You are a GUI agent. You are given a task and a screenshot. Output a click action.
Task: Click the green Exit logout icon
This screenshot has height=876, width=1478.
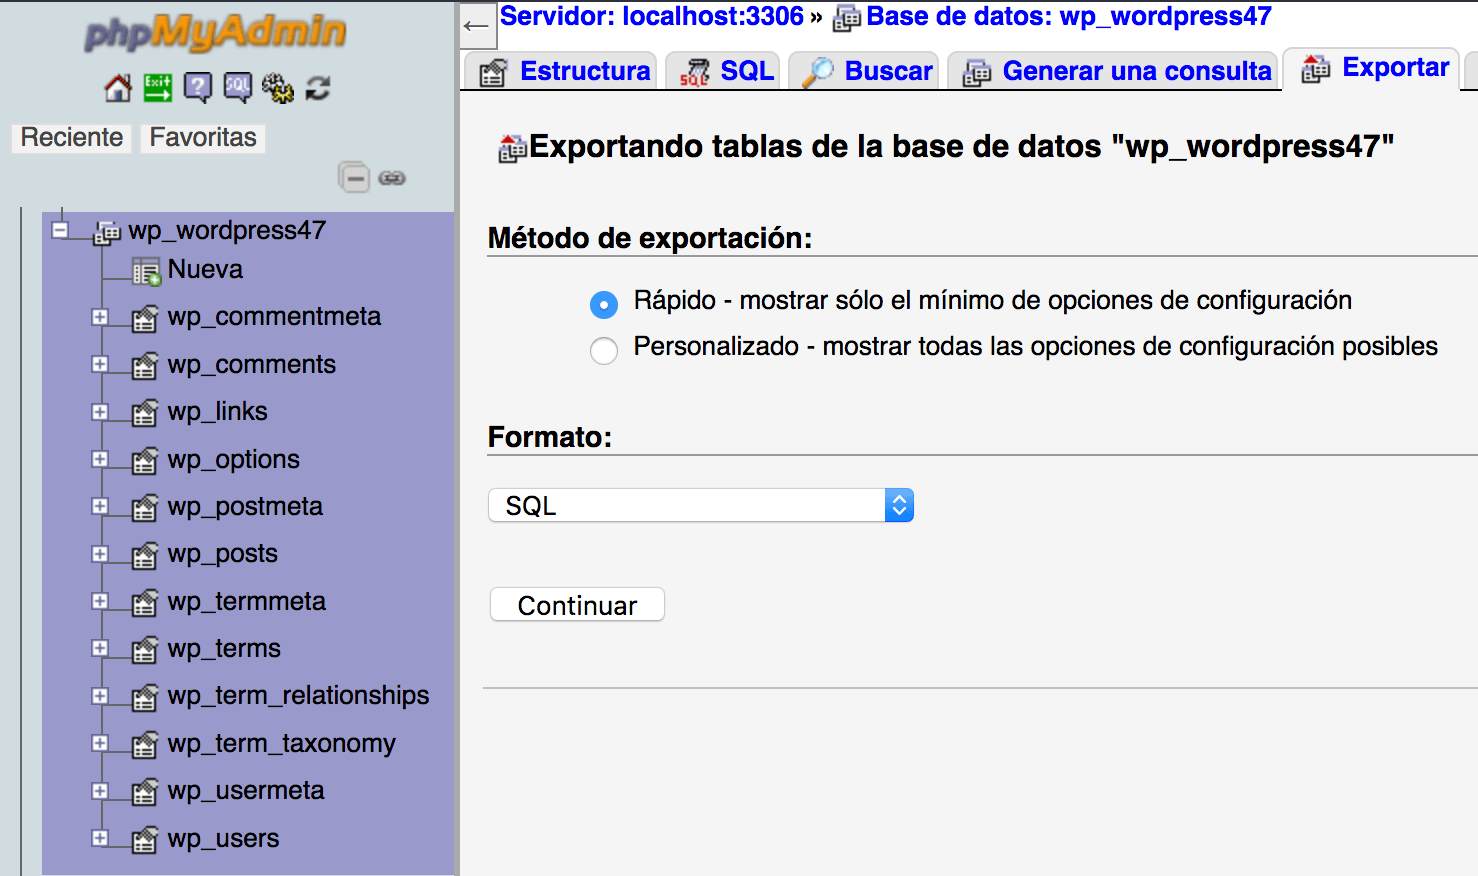156,88
